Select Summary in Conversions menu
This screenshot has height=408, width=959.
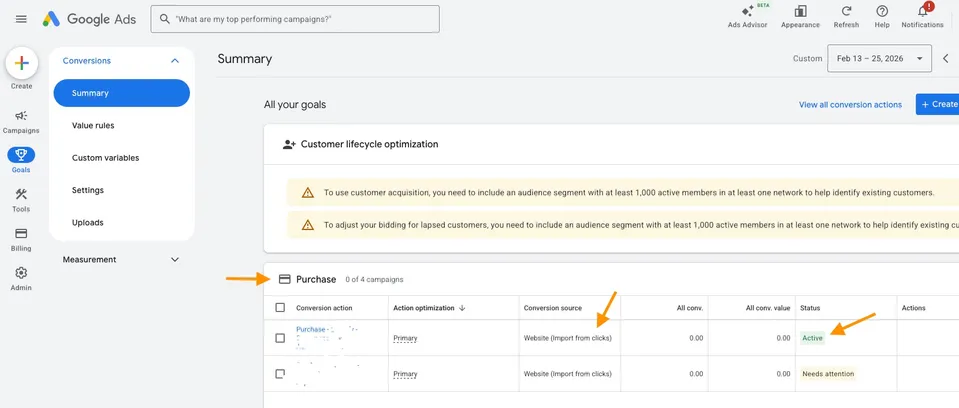122,93
